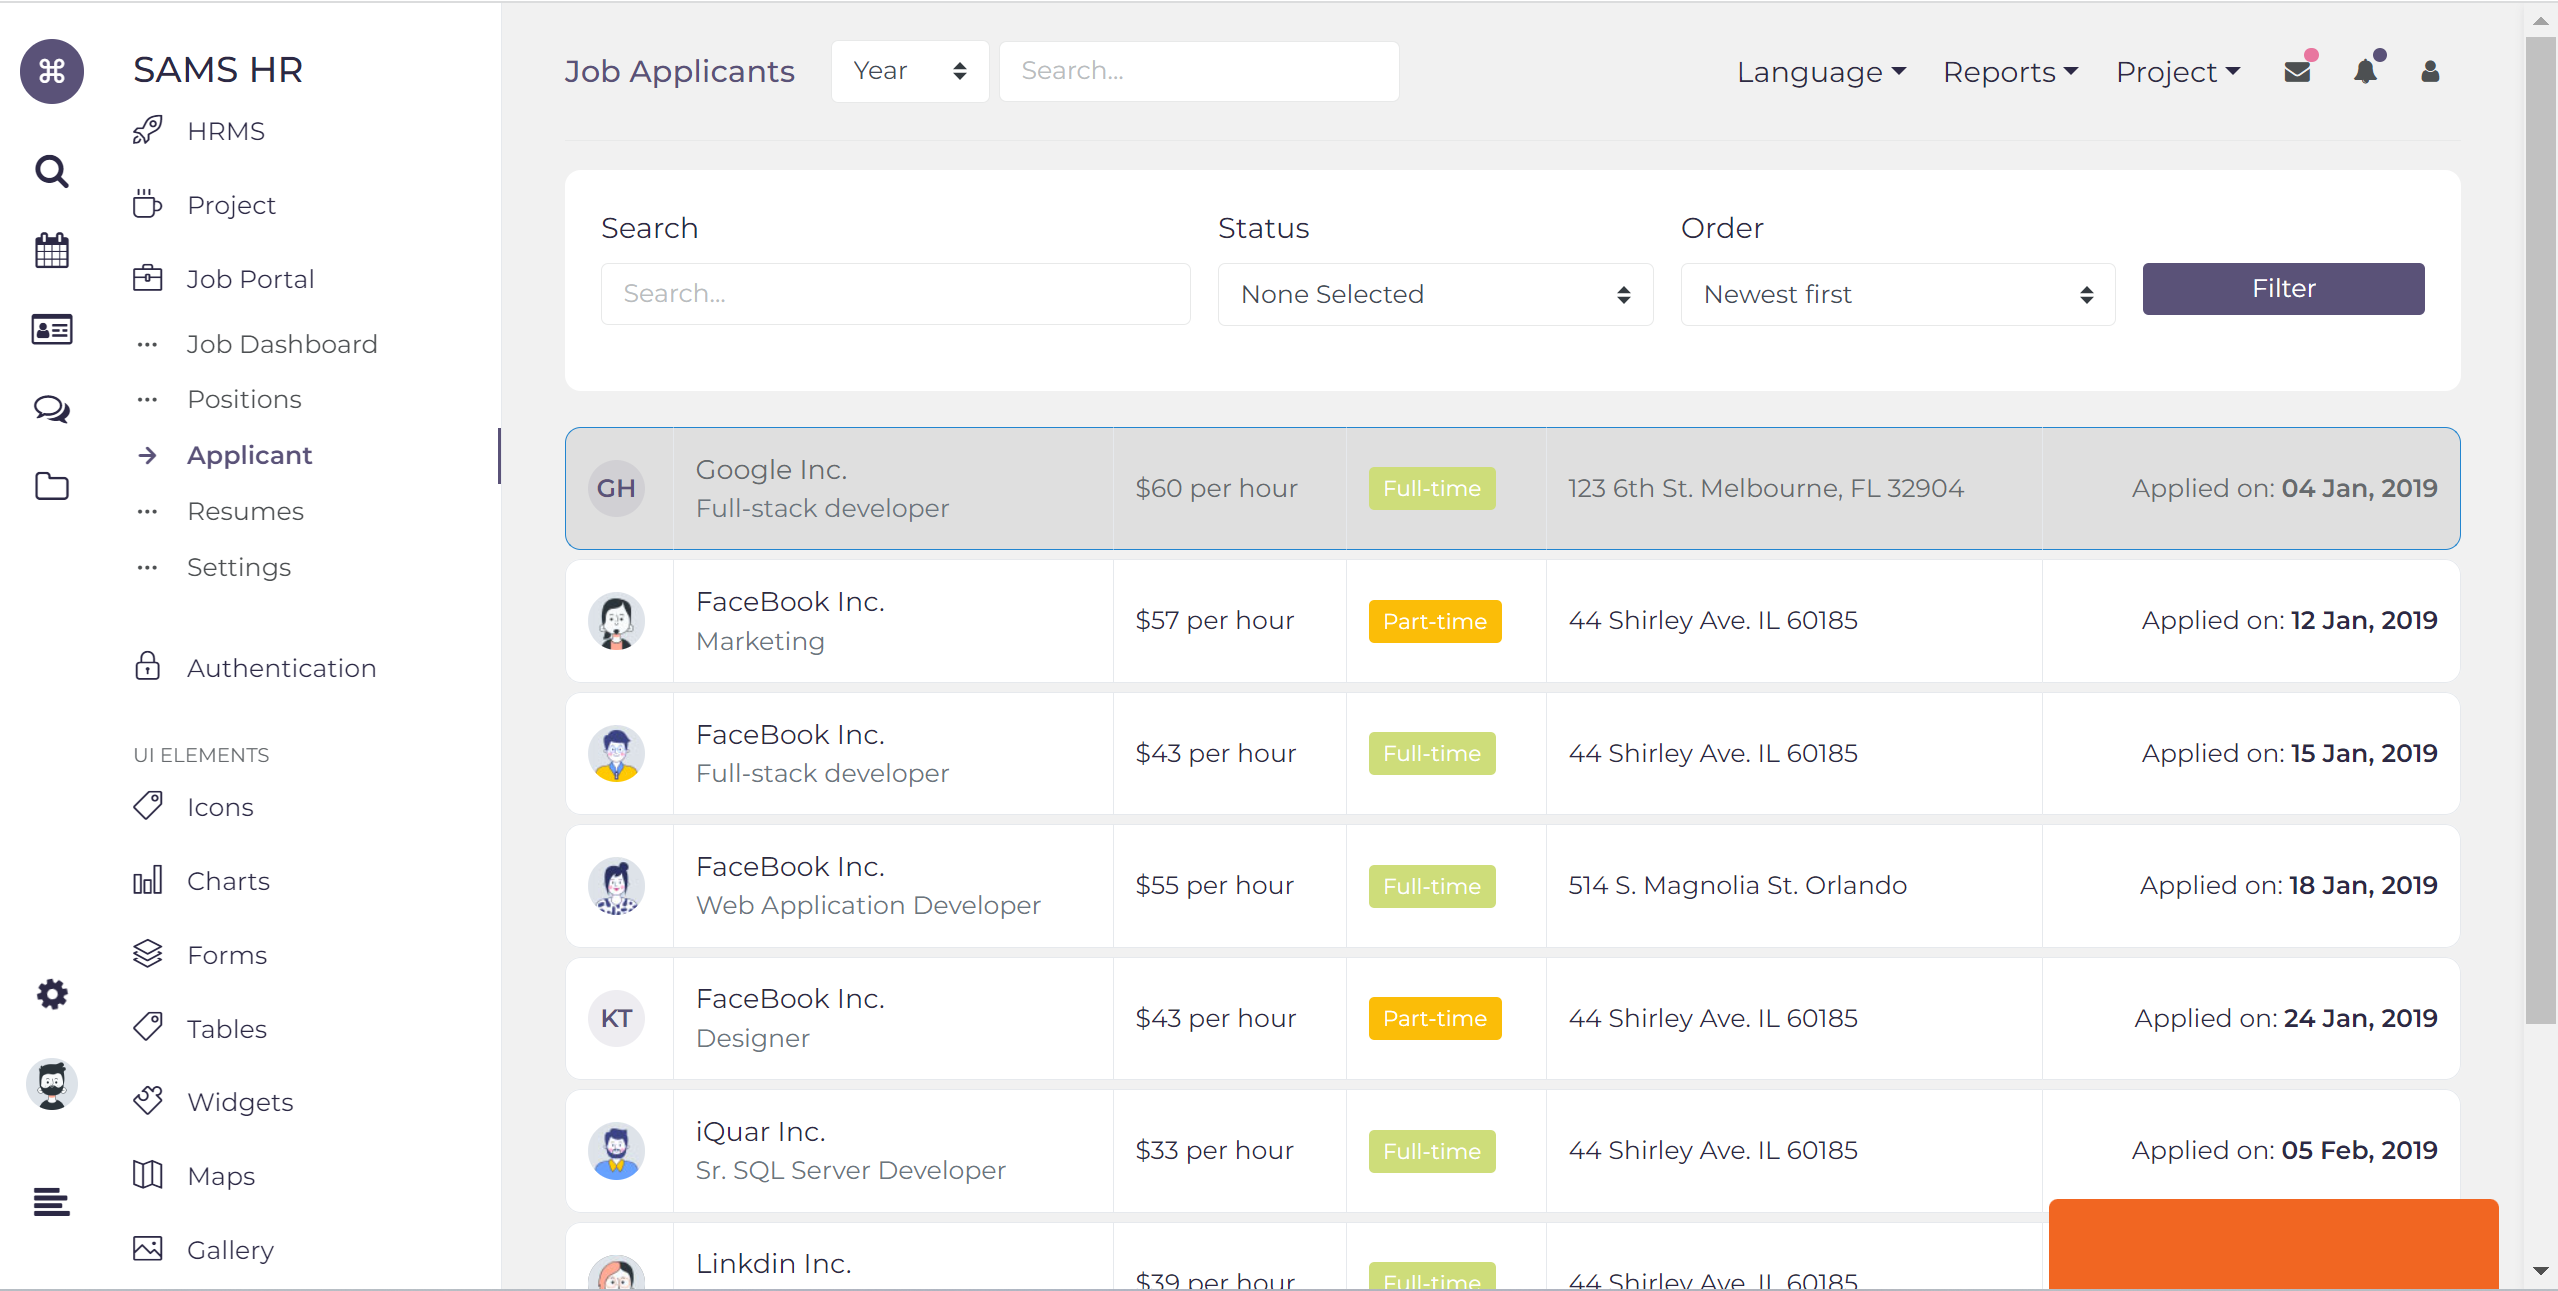Open the calendar icon in left rail
The image size is (2558, 1291).
click(52, 250)
